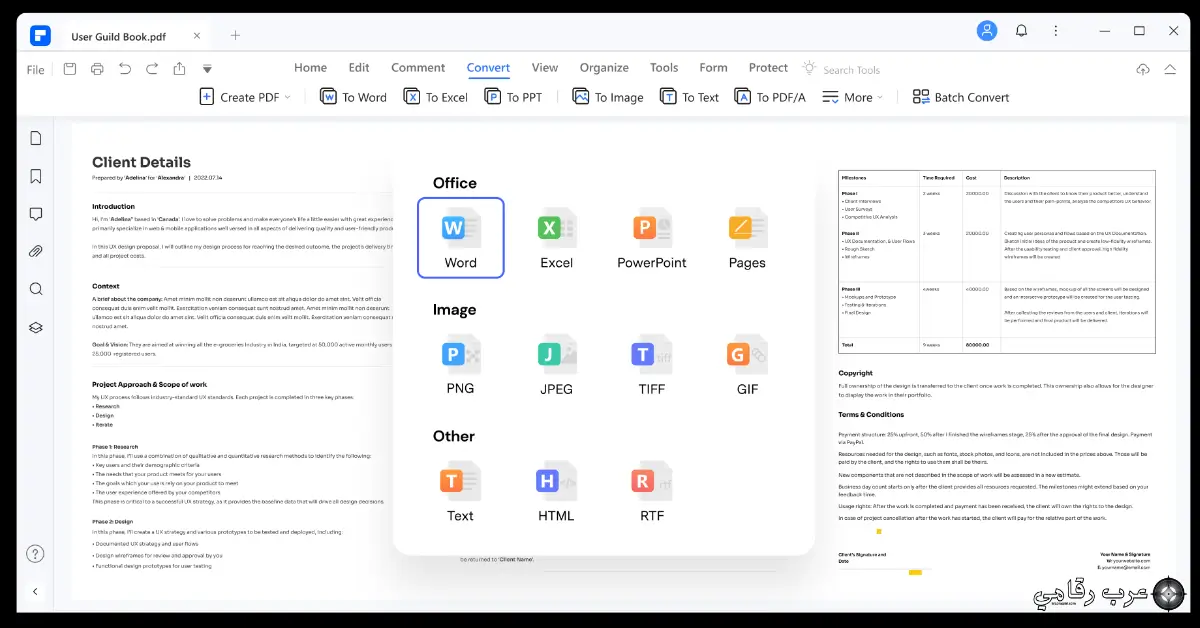Viewport: 1200px width, 628px height.
Task: Select the Pages format icon
Action: 747,238
